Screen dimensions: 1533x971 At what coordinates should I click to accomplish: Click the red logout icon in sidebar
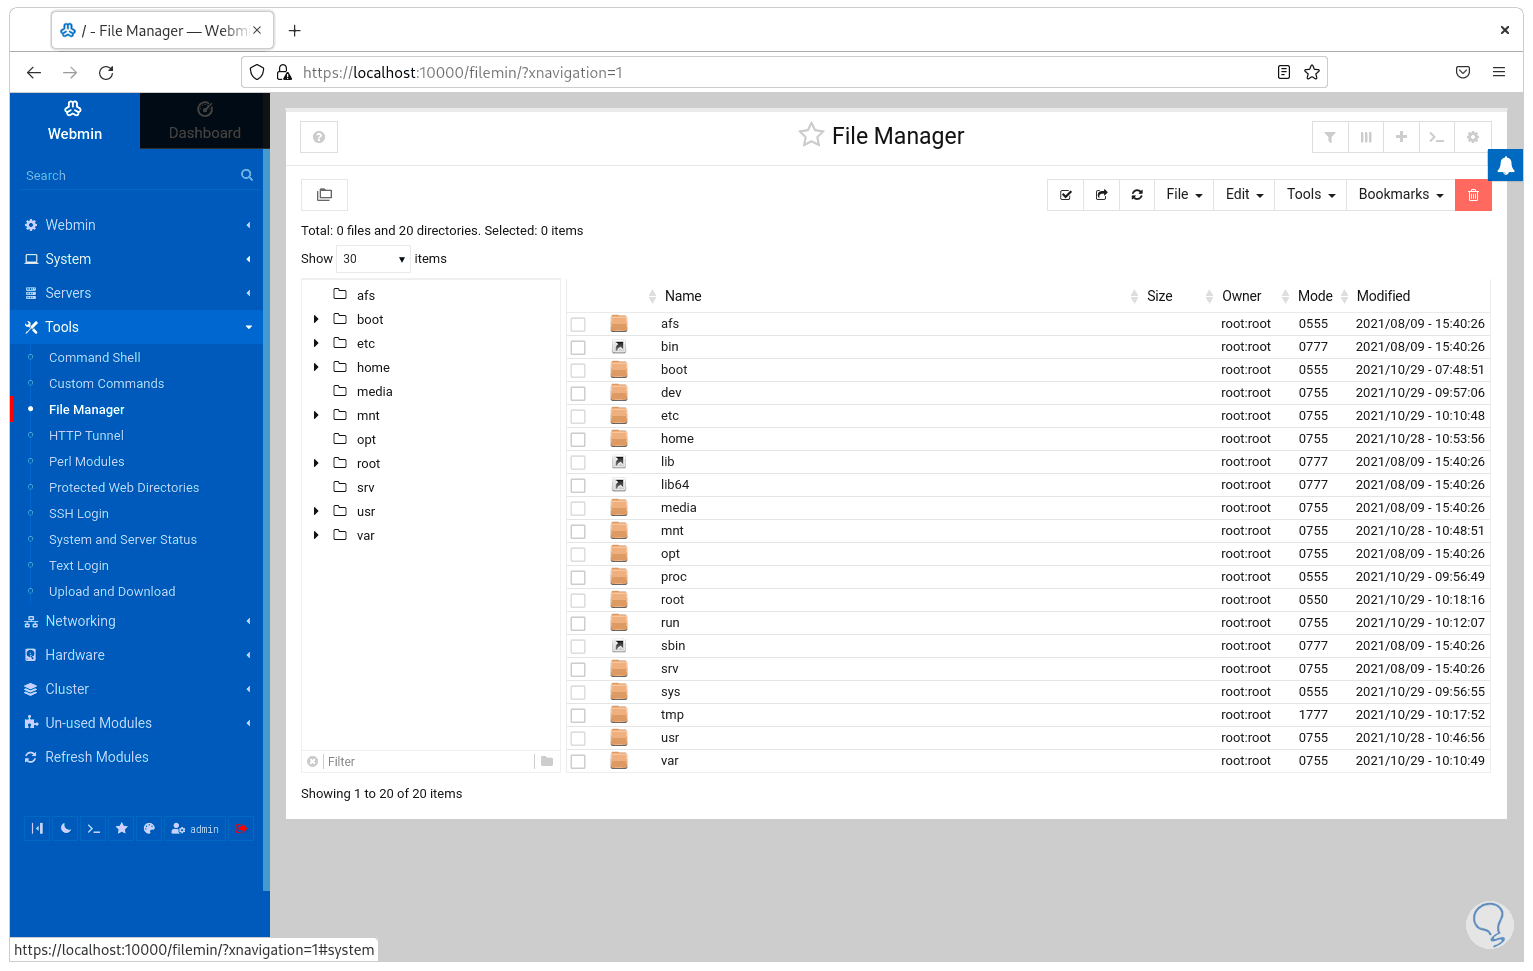(242, 828)
